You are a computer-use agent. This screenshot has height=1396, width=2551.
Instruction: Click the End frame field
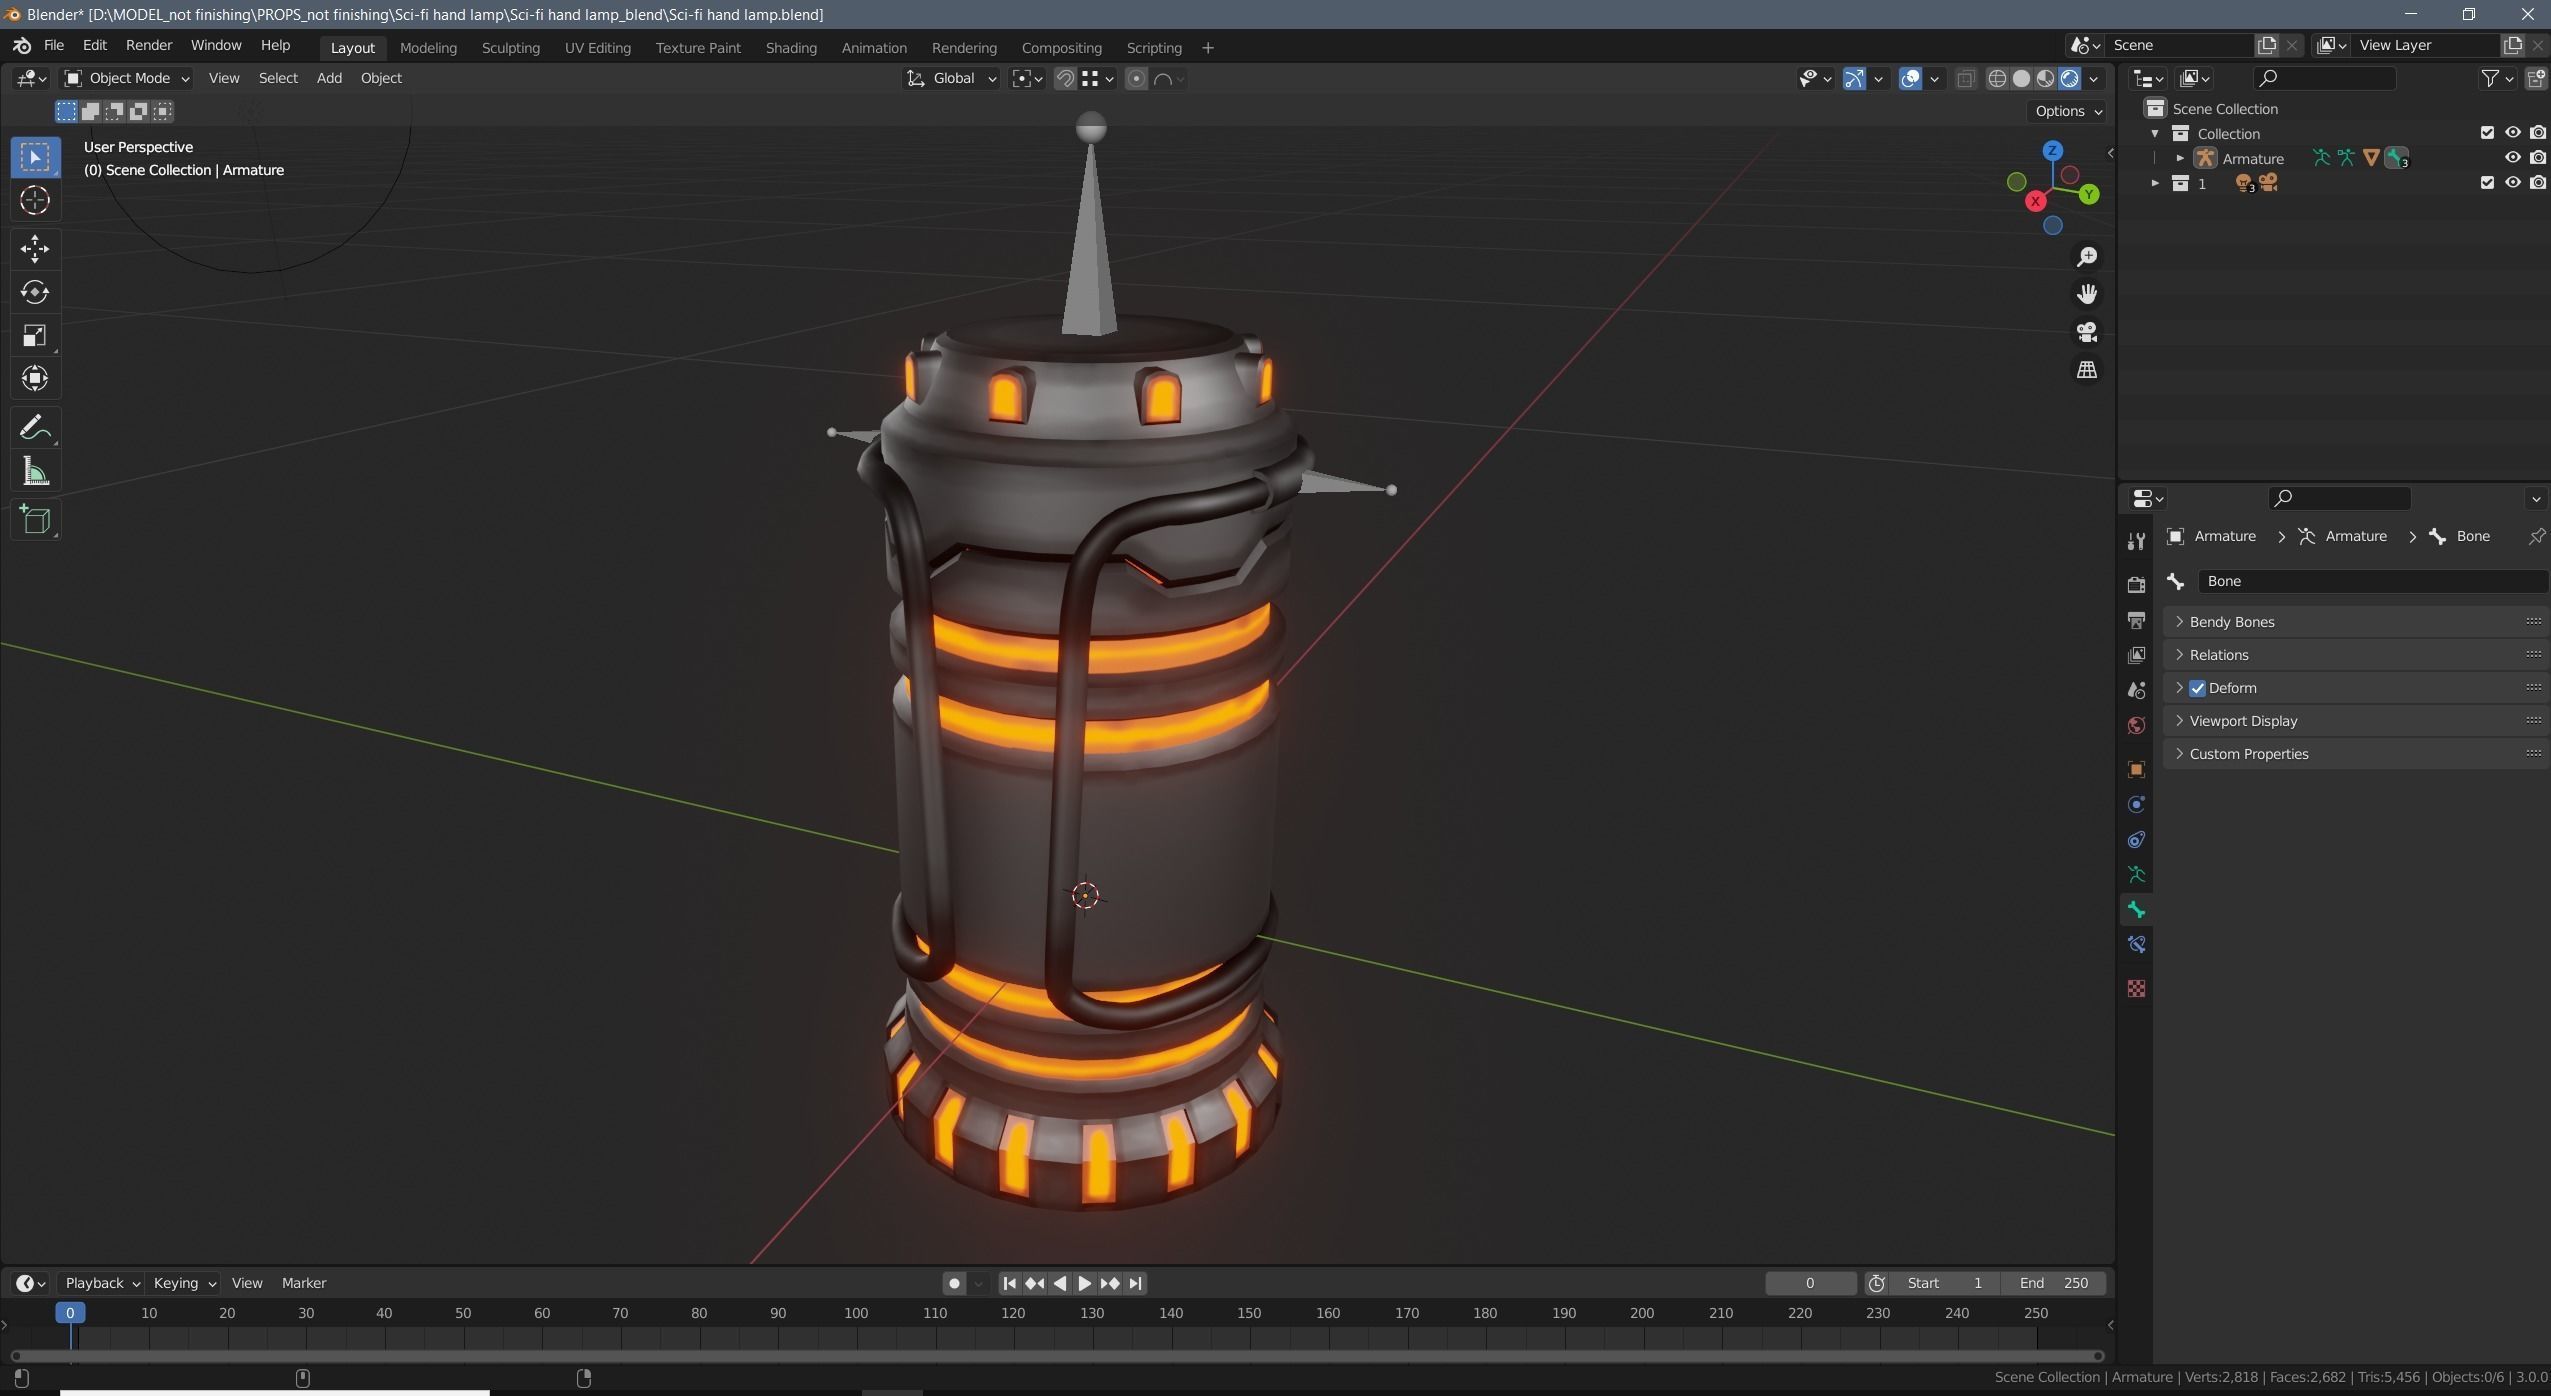point(2053,1283)
